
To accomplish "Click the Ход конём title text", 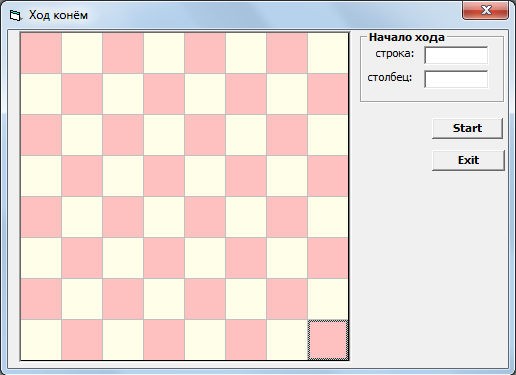I will (x=58, y=15).
